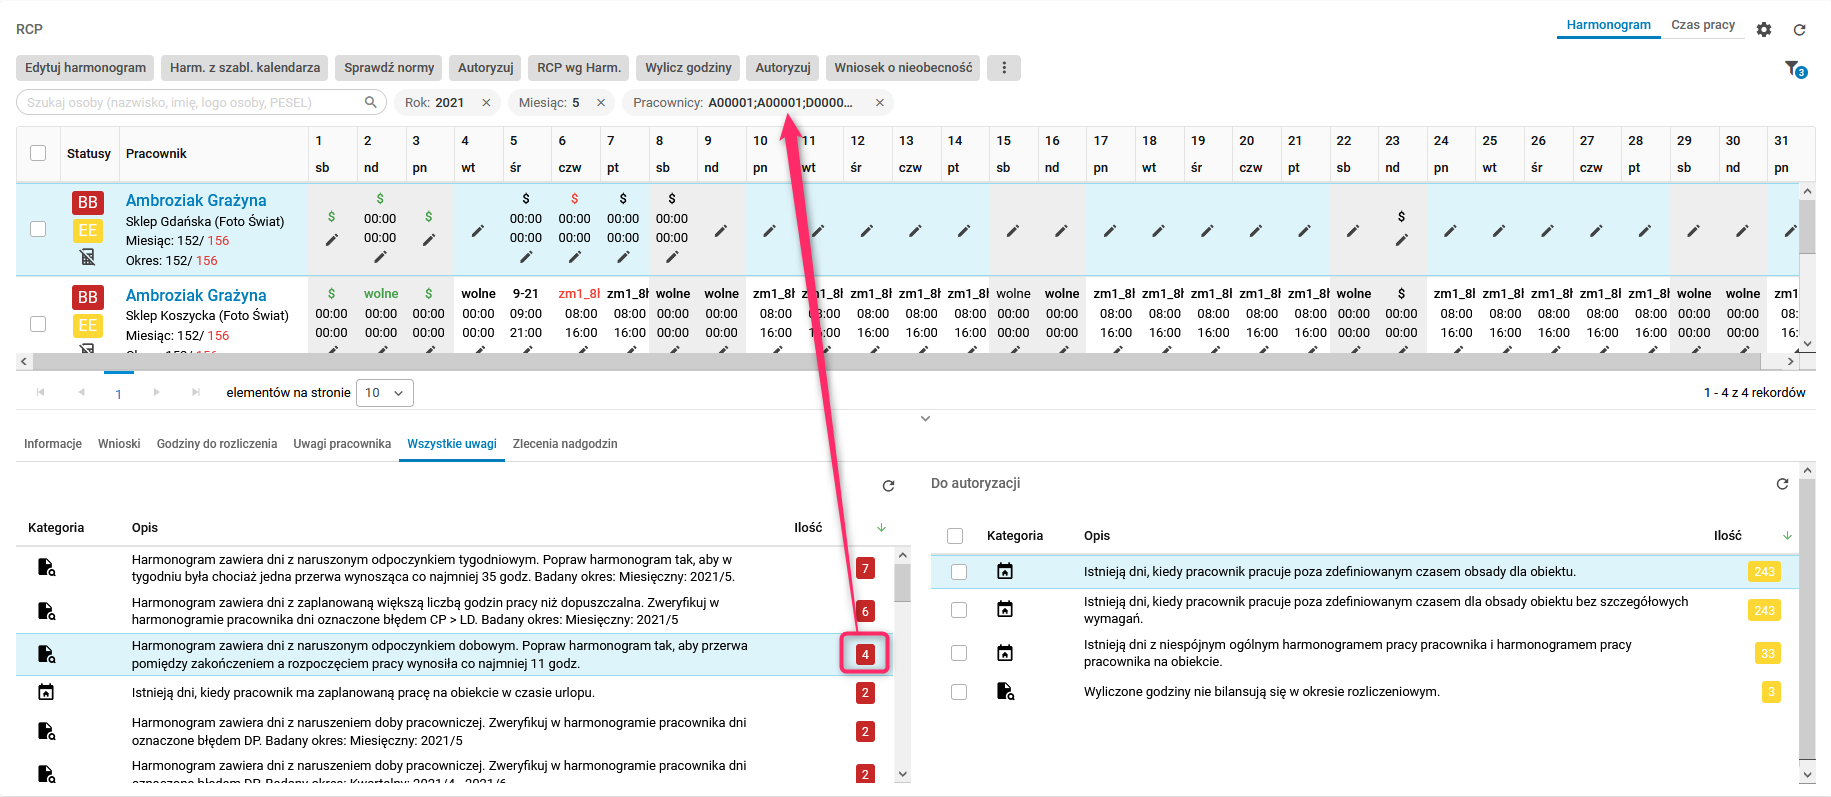Open the filter icon with badge 3
The image size is (1831, 797).
(1795, 69)
